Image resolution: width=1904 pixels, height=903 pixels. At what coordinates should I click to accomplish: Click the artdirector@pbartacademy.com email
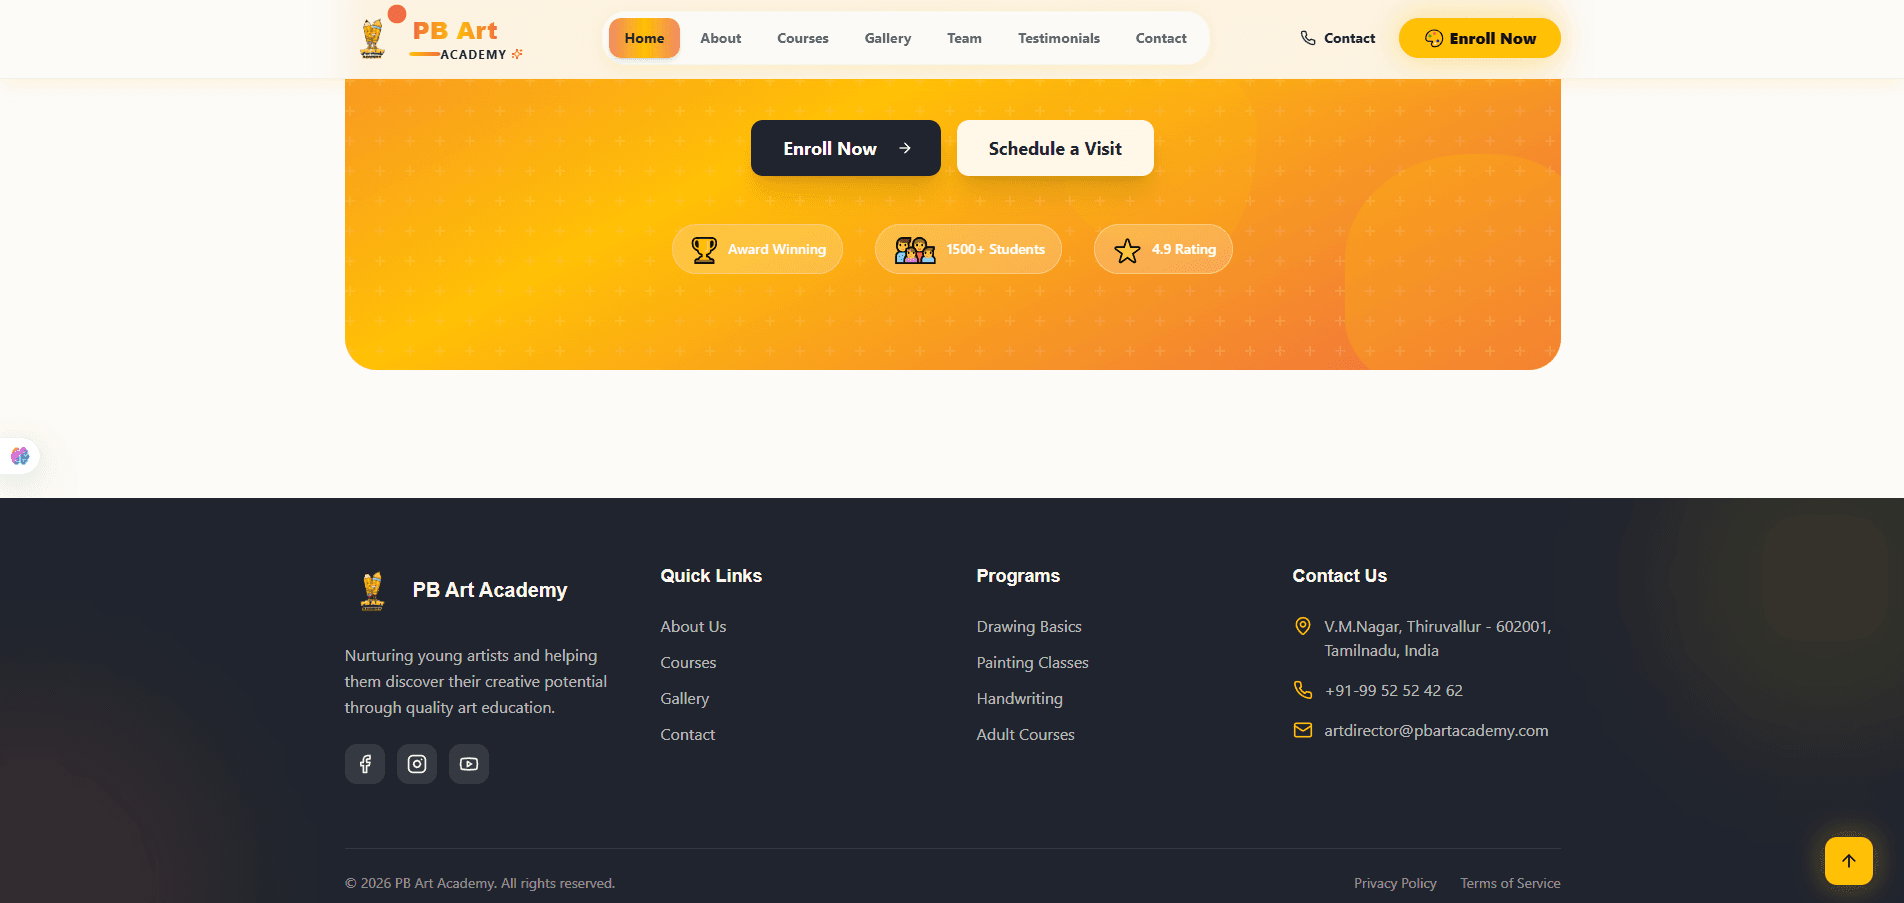coord(1436,730)
